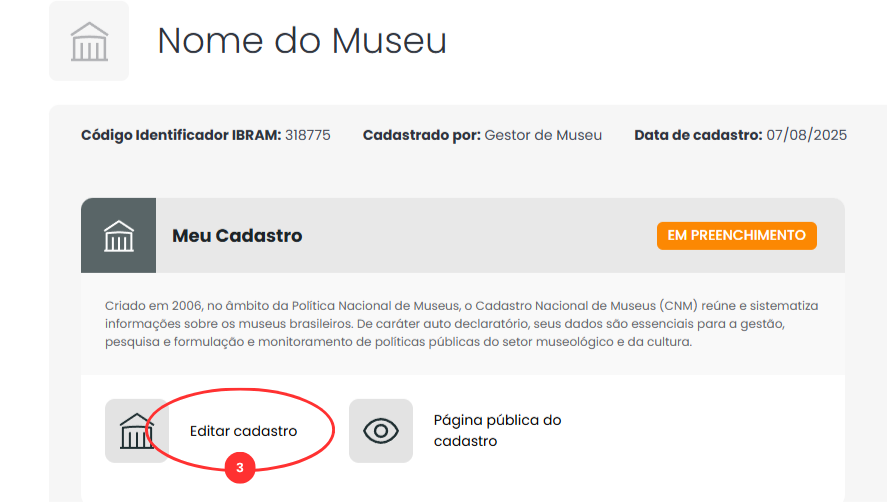Click the museum logo beside Nome do Museu
The width and height of the screenshot is (887, 502).
pos(89,41)
